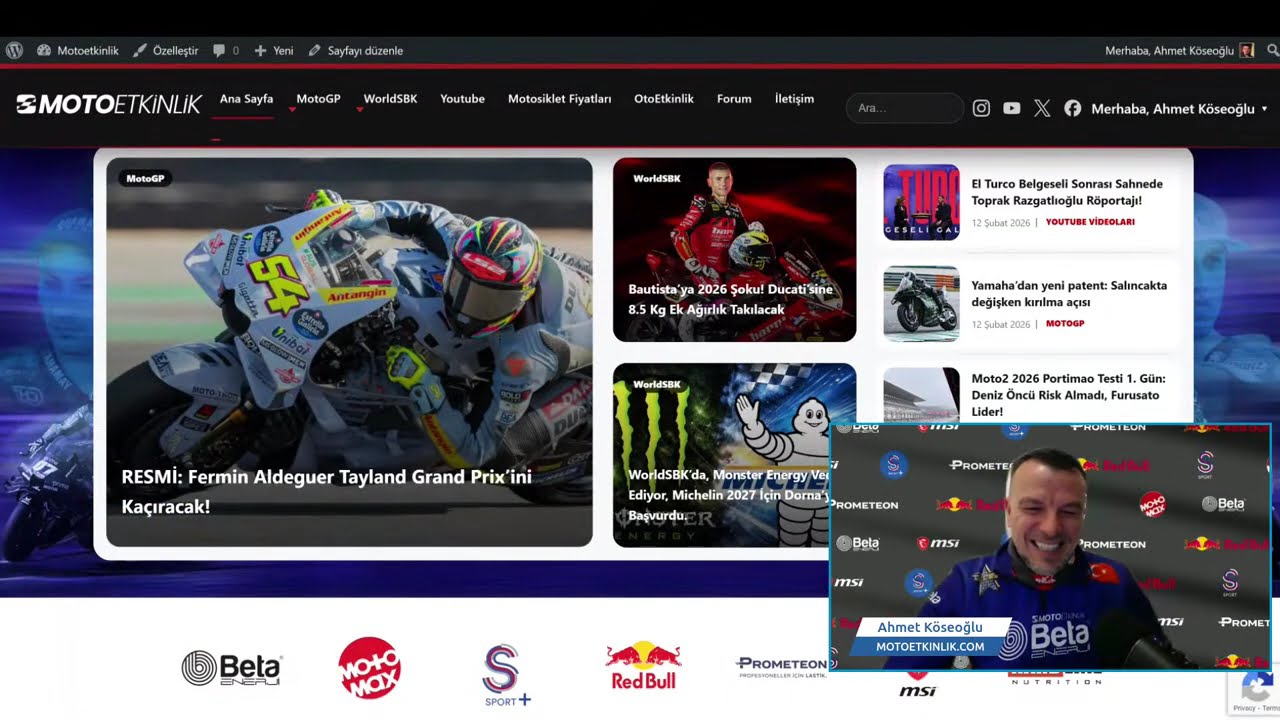Click the S Sport Plus sponsor logo
The height and width of the screenshot is (720, 1280).
pos(505,675)
